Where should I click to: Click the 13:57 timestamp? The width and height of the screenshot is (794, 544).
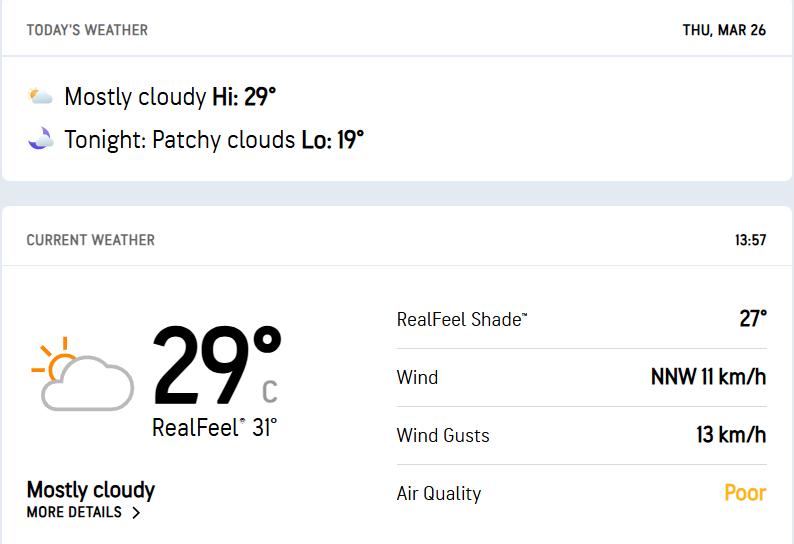750,240
